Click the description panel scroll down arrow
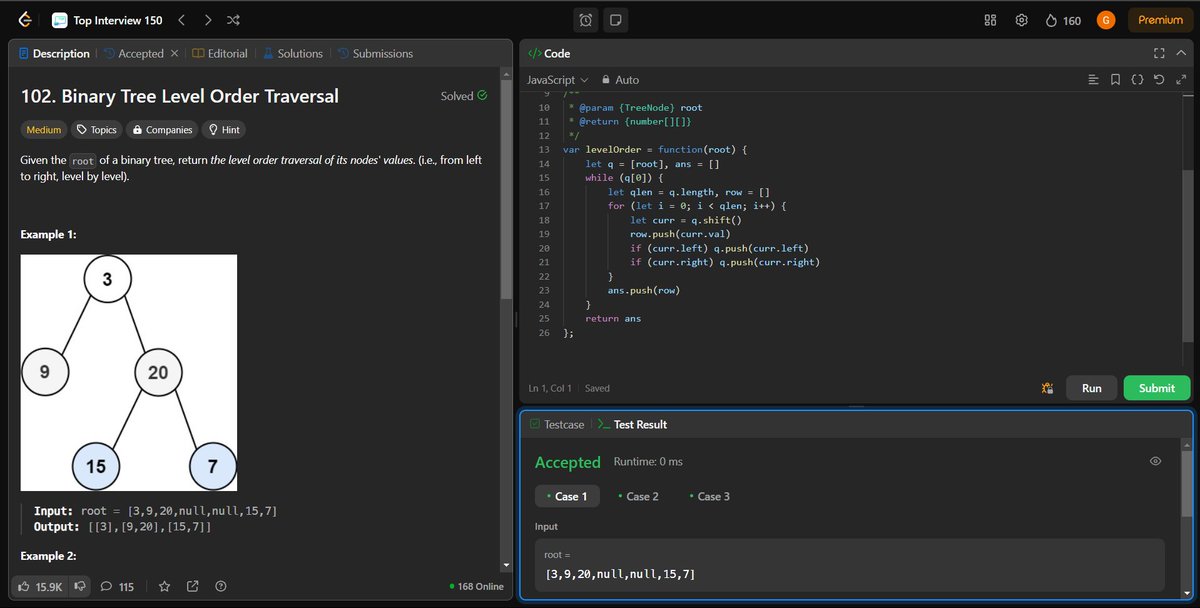Image resolution: width=1200 pixels, height=608 pixels. [504, 566]
